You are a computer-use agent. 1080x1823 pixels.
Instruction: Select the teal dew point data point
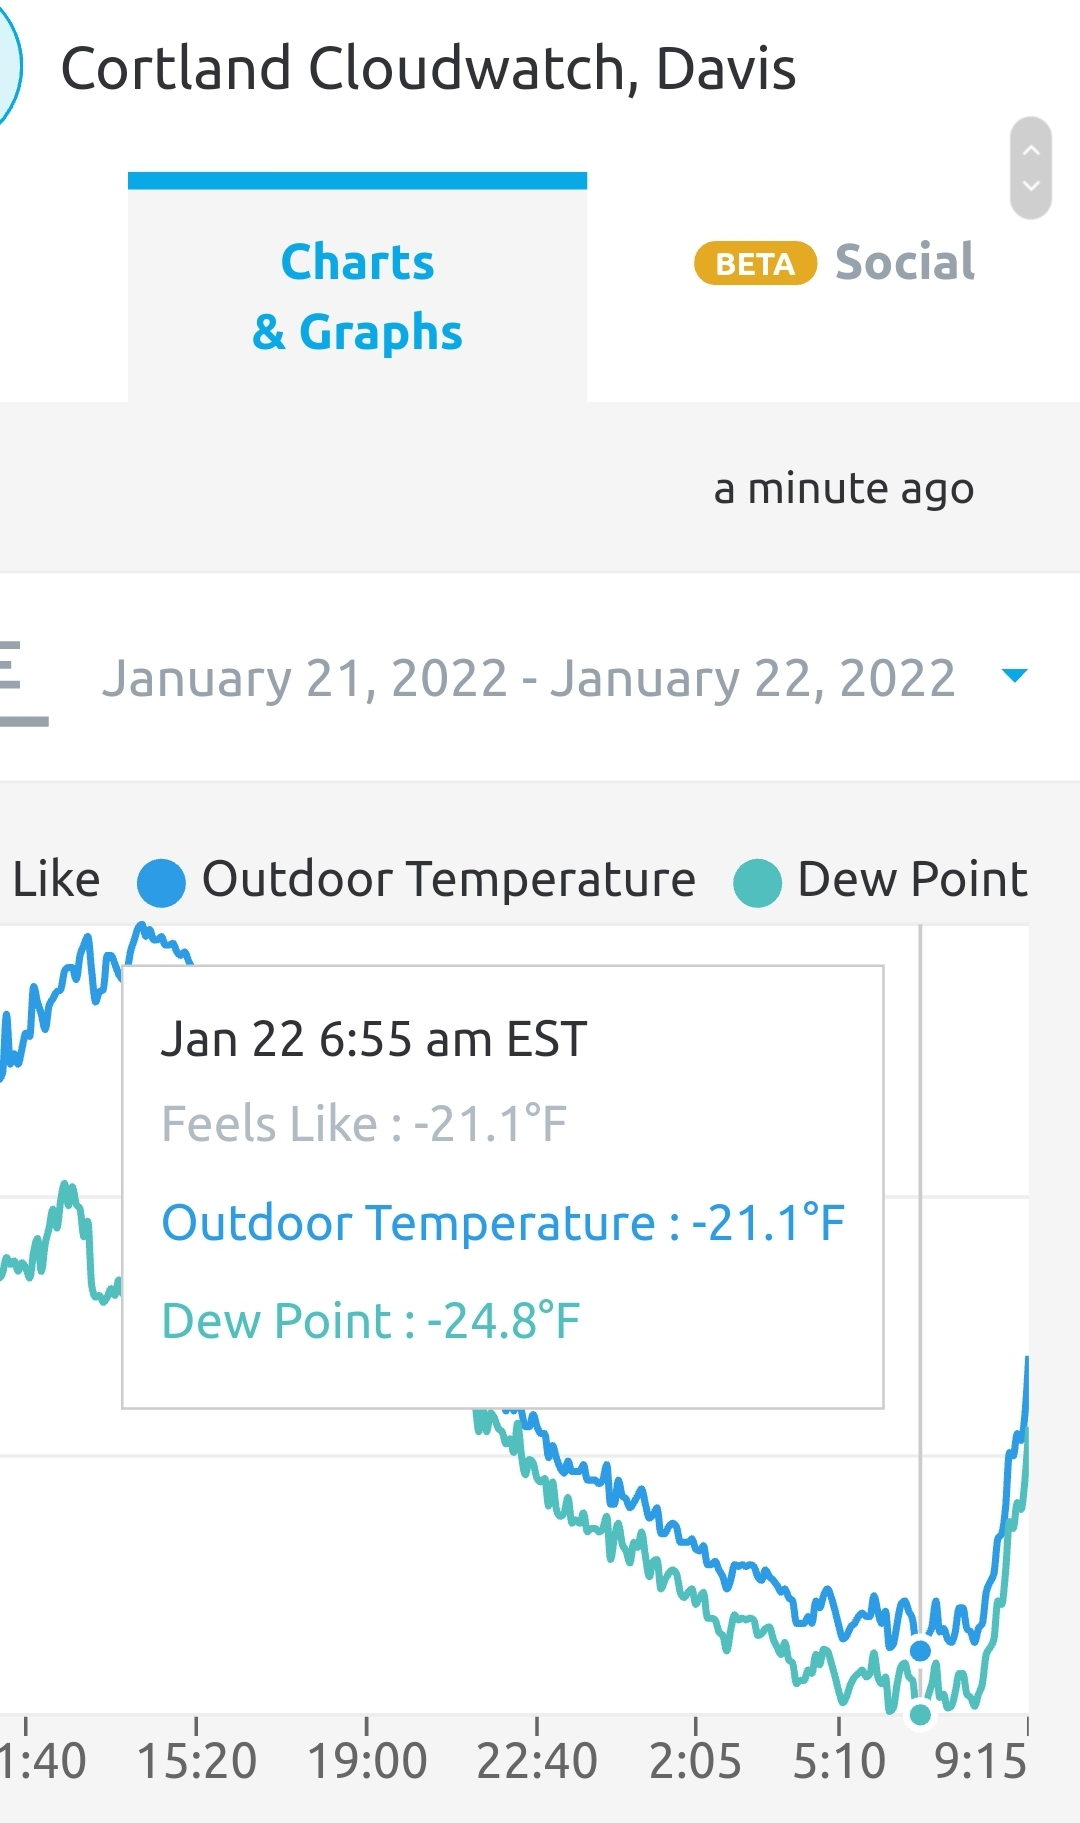click(920, 1715)
